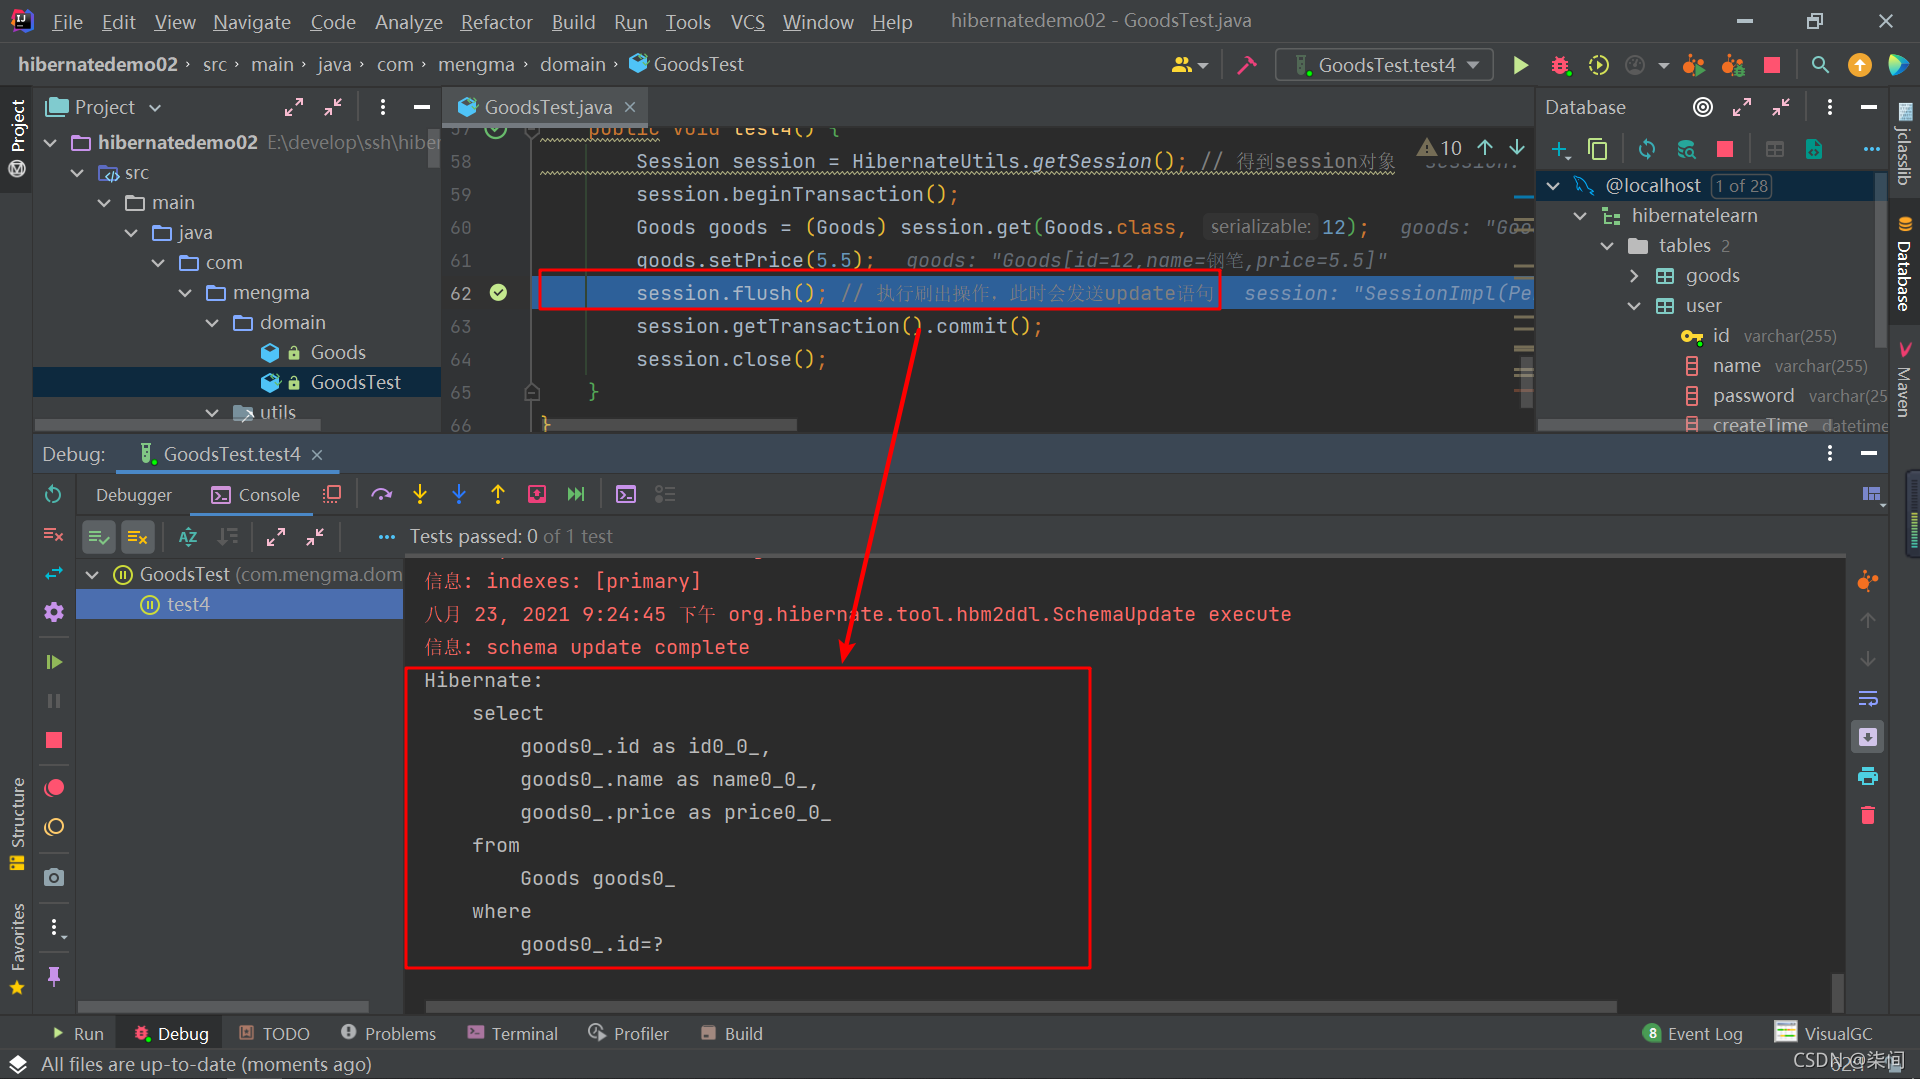Click the duplicate data source icon
1920x1079 pixels.
(x=1598, y=149)
